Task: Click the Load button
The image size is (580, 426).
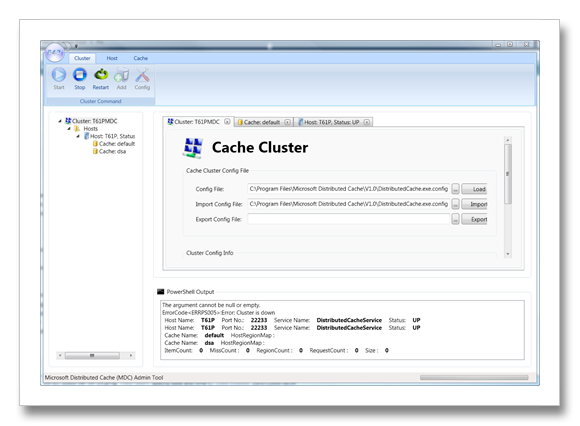Action: pyautogui.click(x=474, y=189)
